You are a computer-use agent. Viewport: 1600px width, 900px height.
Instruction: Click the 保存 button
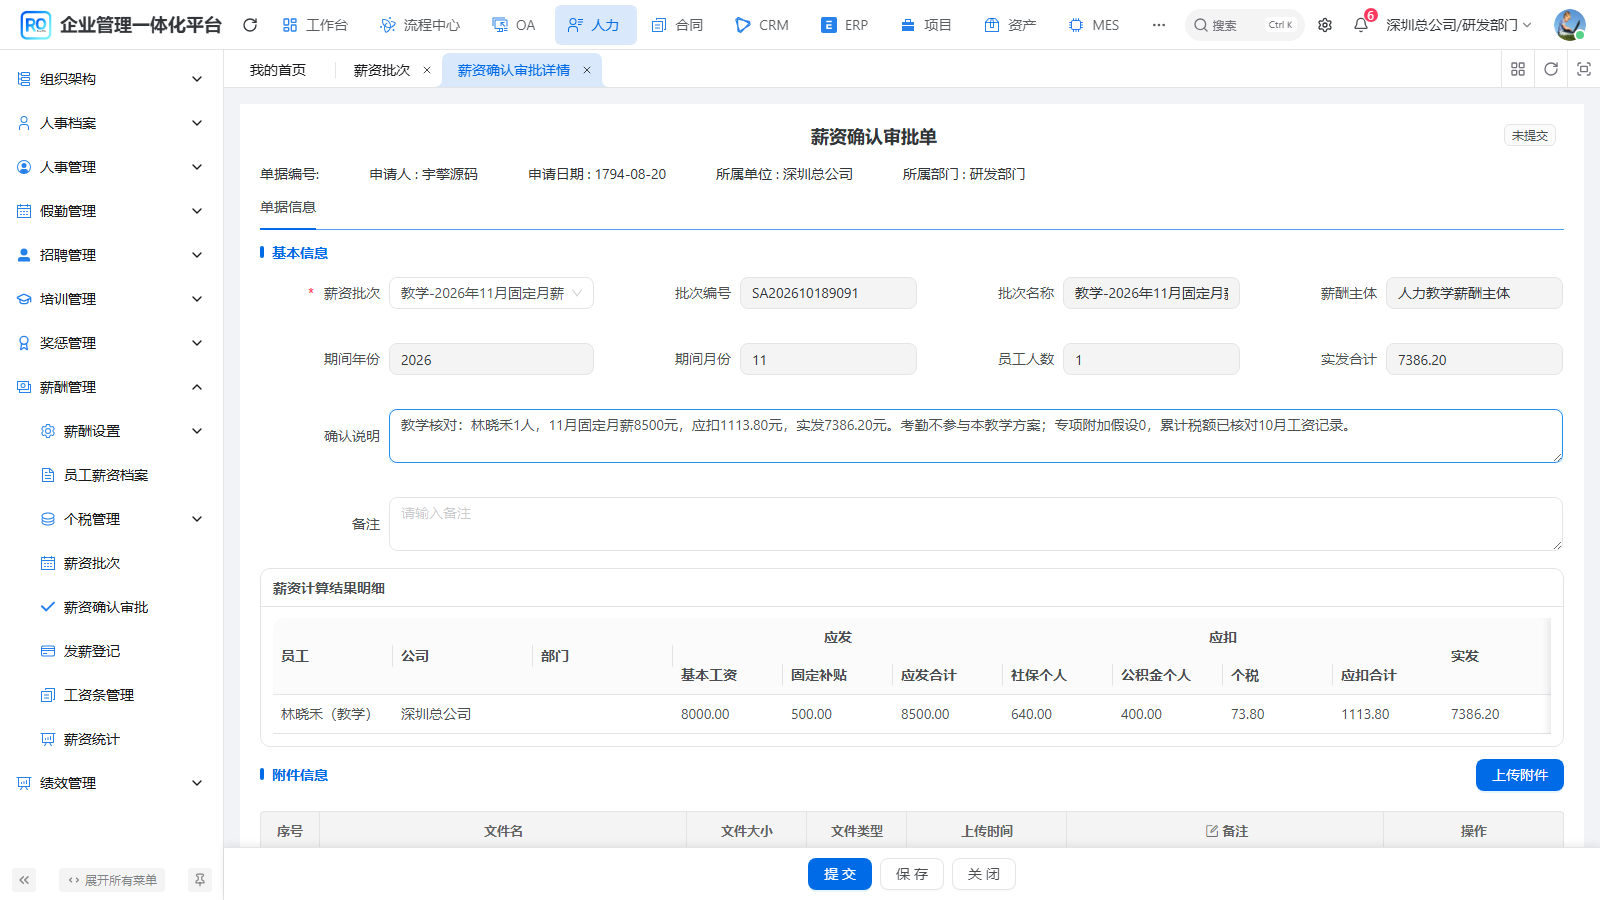[x=912, y=874]
